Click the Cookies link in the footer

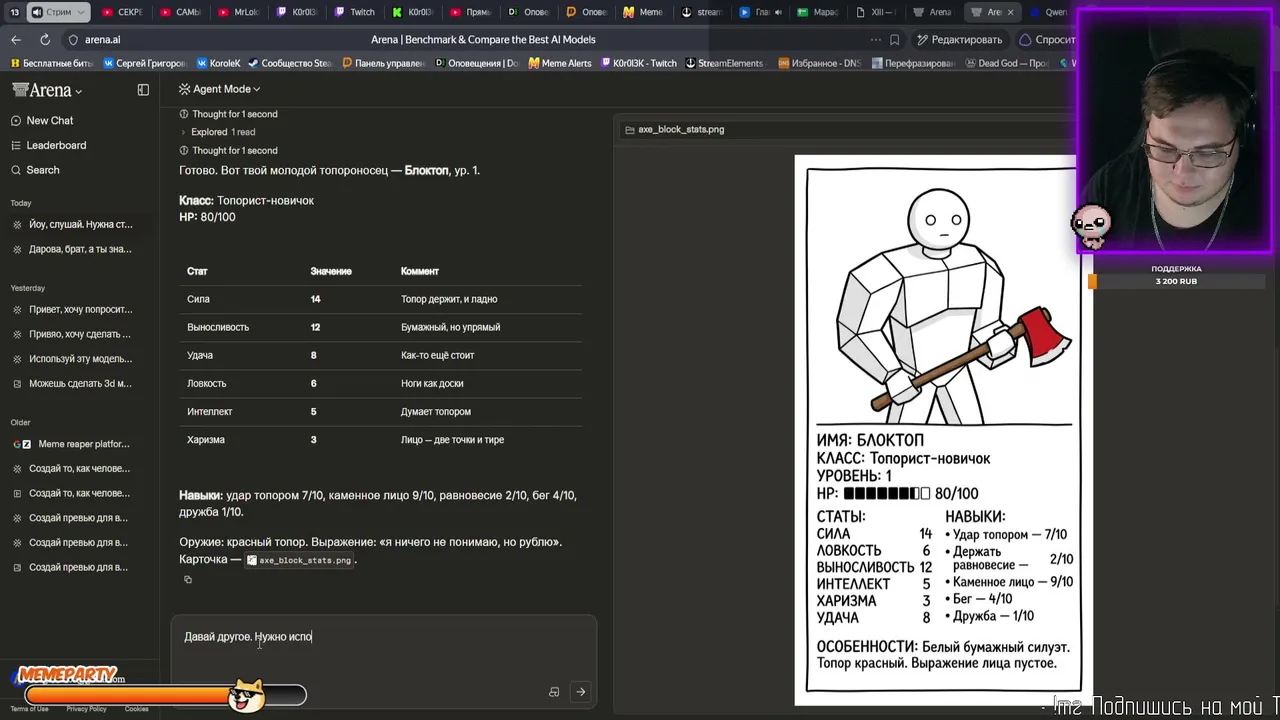tap(137, 709)
